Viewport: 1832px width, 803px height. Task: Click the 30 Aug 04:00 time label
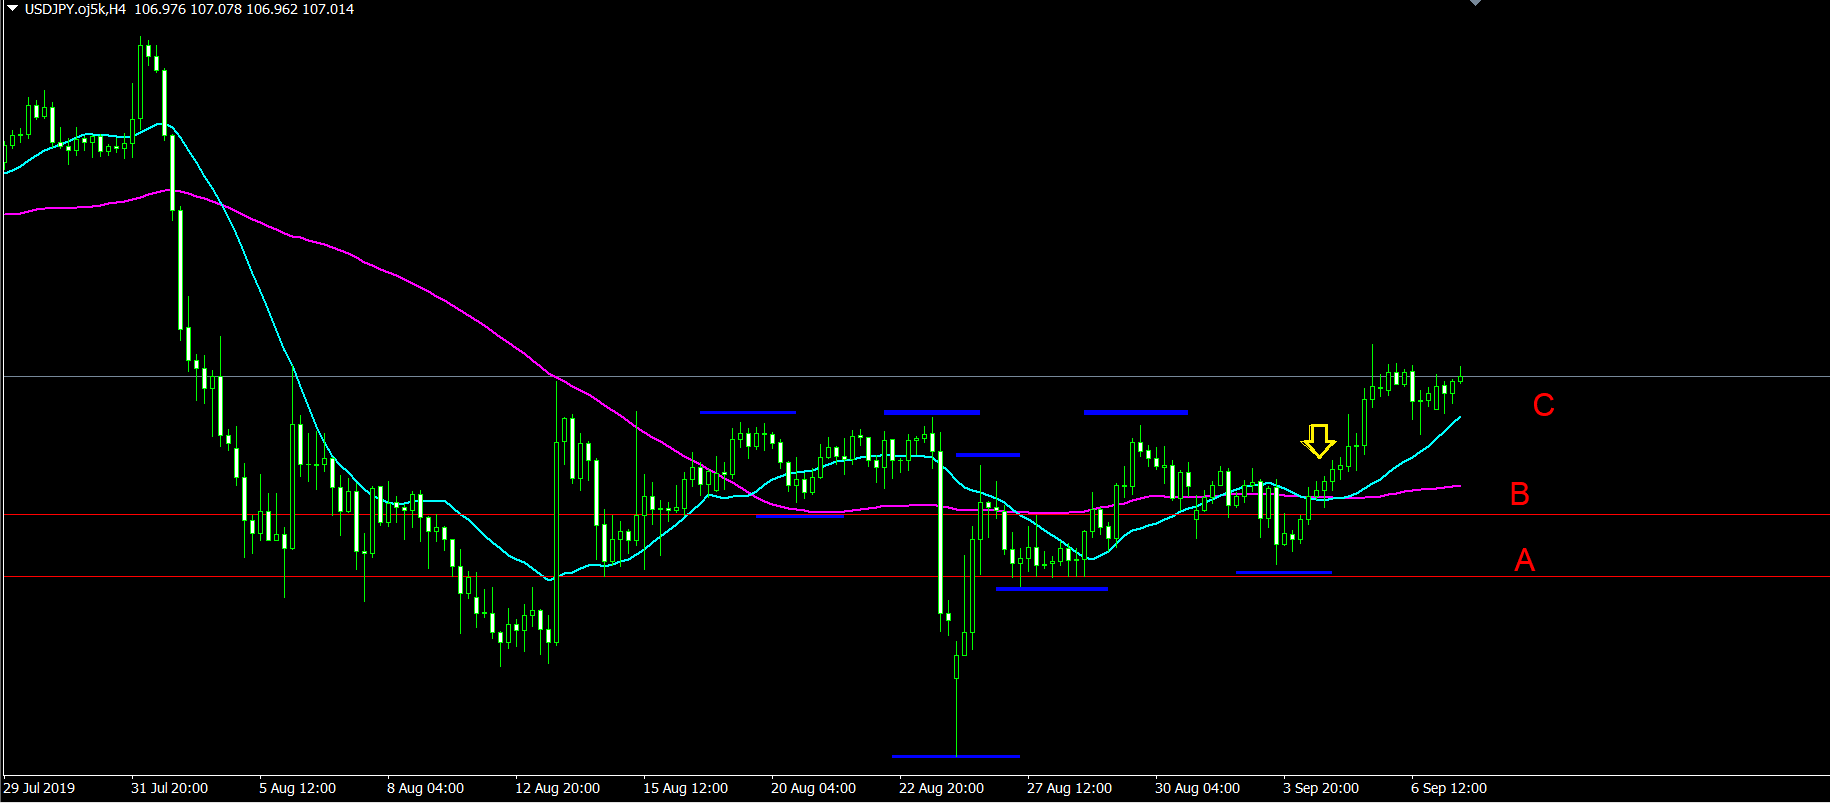[x=1197, y=788]
